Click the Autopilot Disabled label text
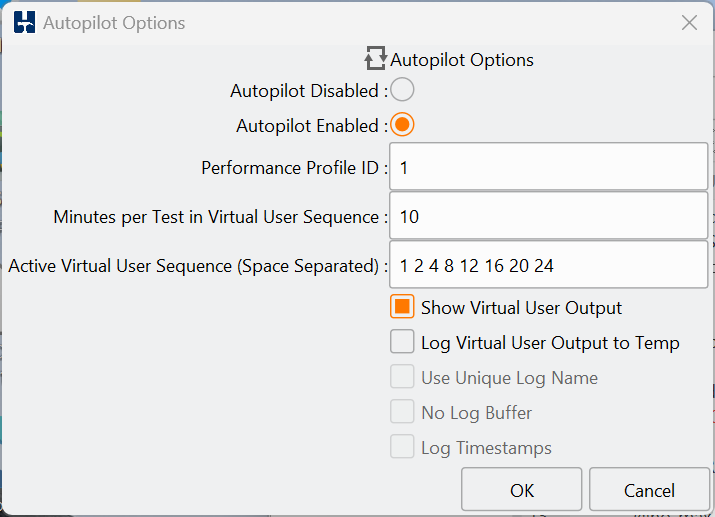Screen dimensions: 715x517 click(x=305, y=91)
